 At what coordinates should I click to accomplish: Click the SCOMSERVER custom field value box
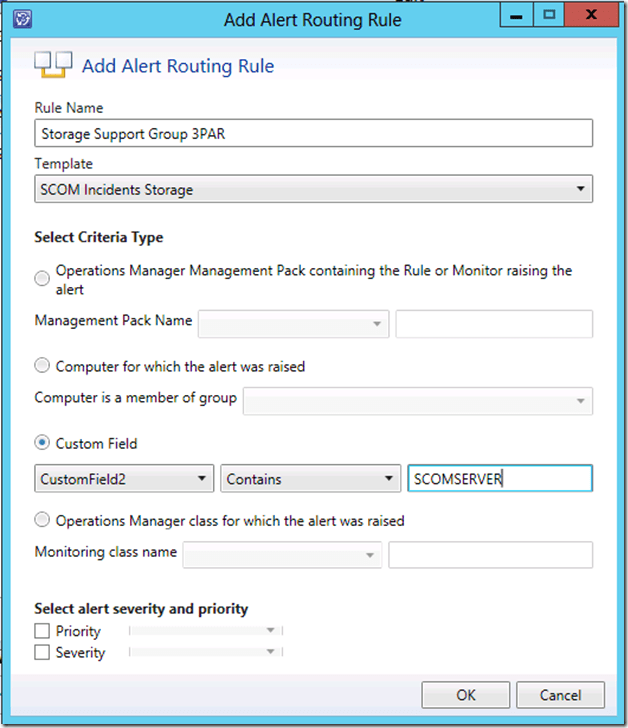[499, 479]
